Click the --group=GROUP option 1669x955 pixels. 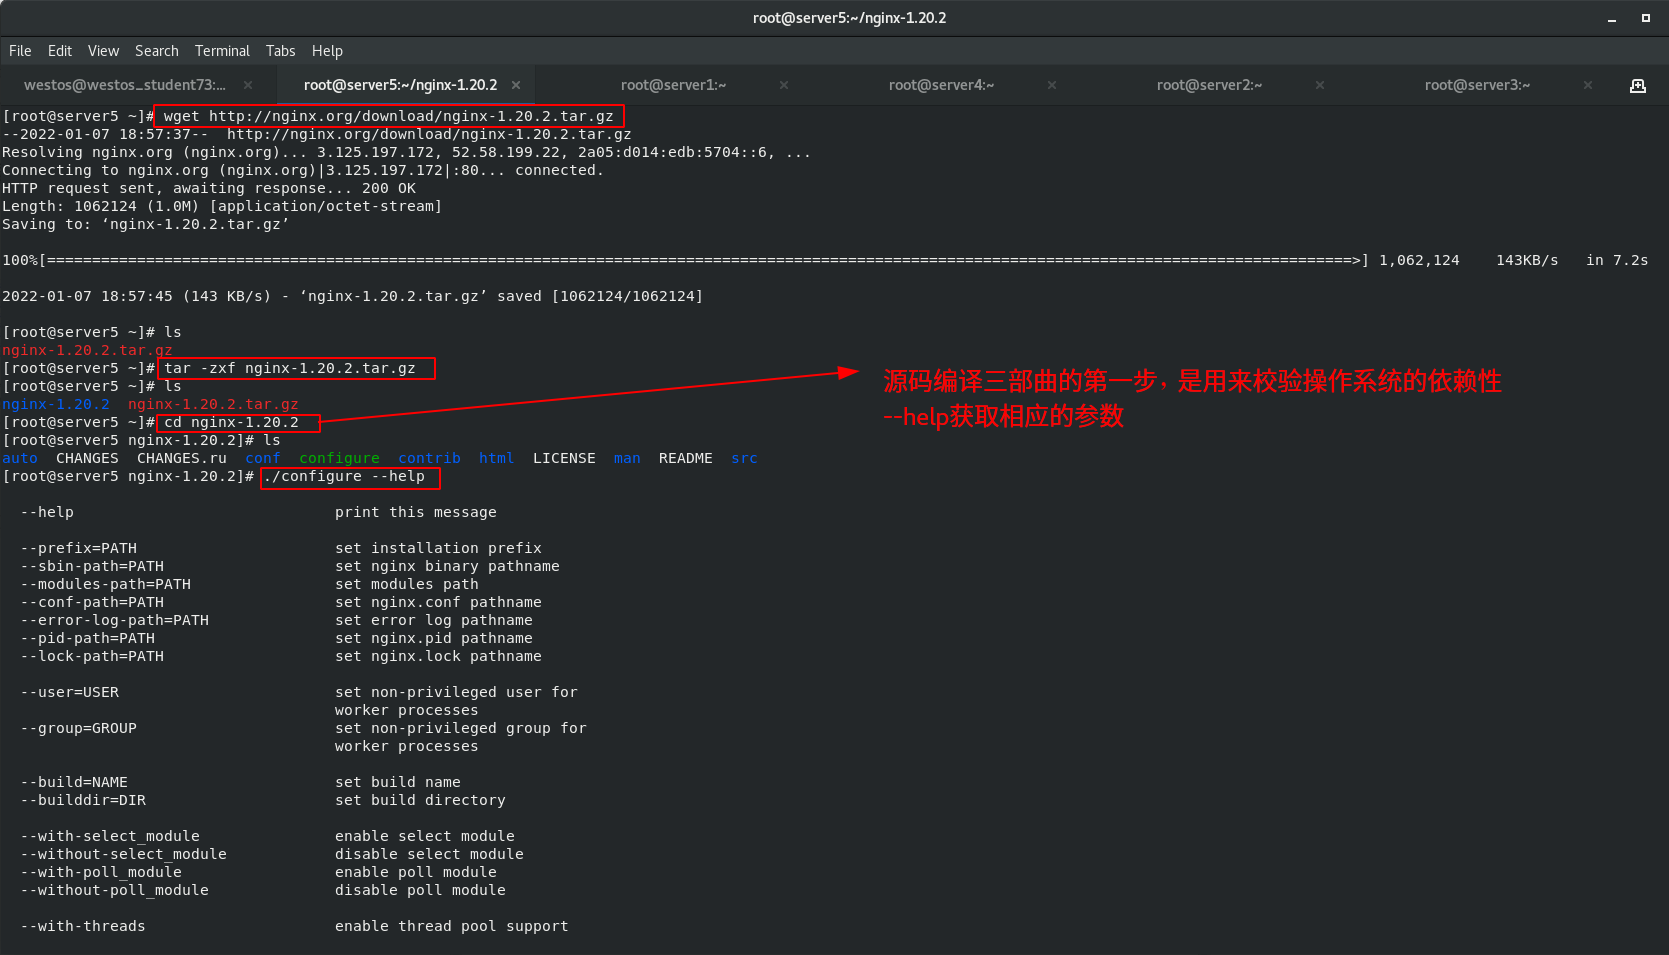pos(78,728)
